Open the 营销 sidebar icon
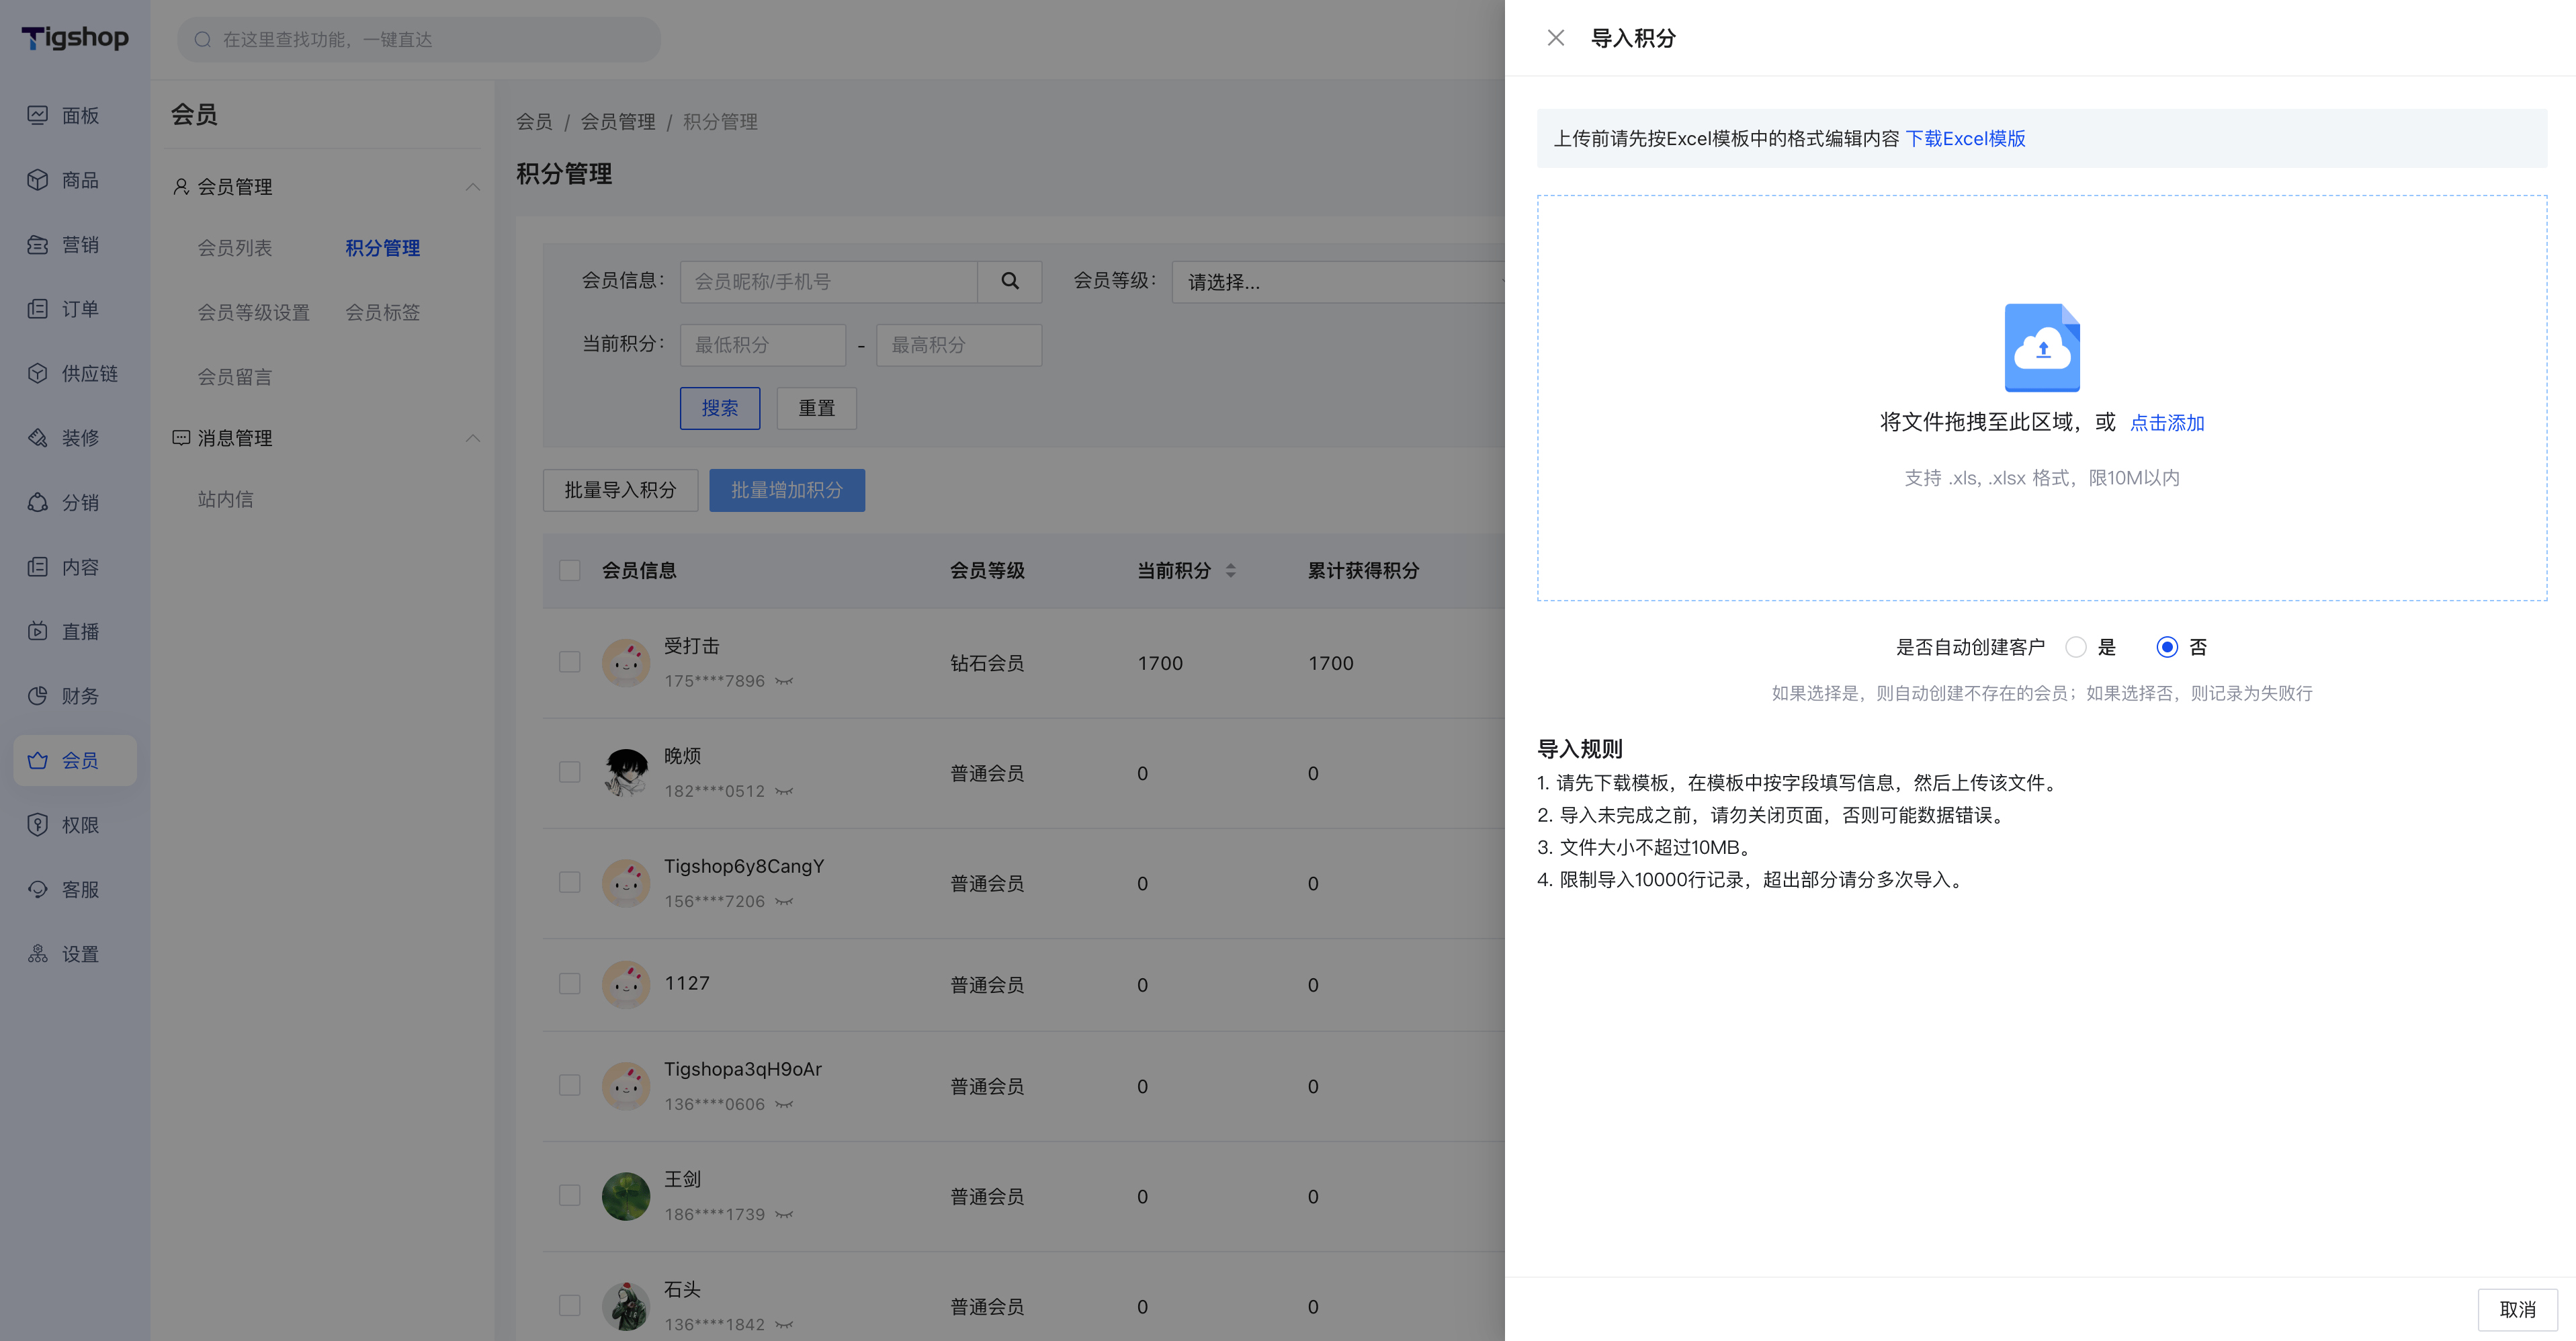Image resolution: width=2576 pixels, height=1341 pixels. [37, 244]
